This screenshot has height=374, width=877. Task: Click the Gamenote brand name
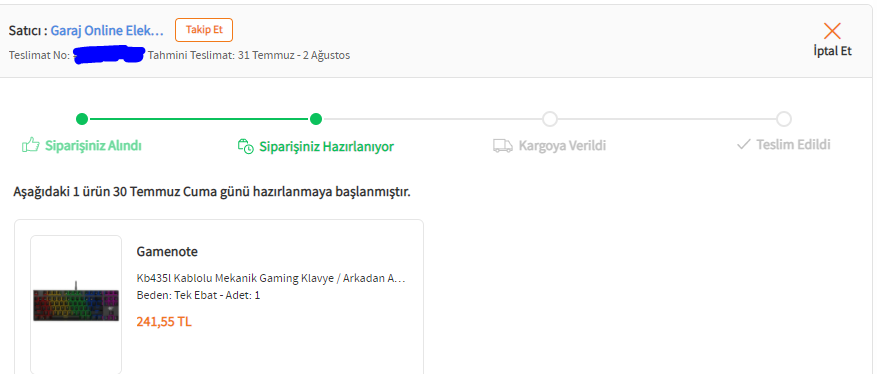click(x=167, y=252)
